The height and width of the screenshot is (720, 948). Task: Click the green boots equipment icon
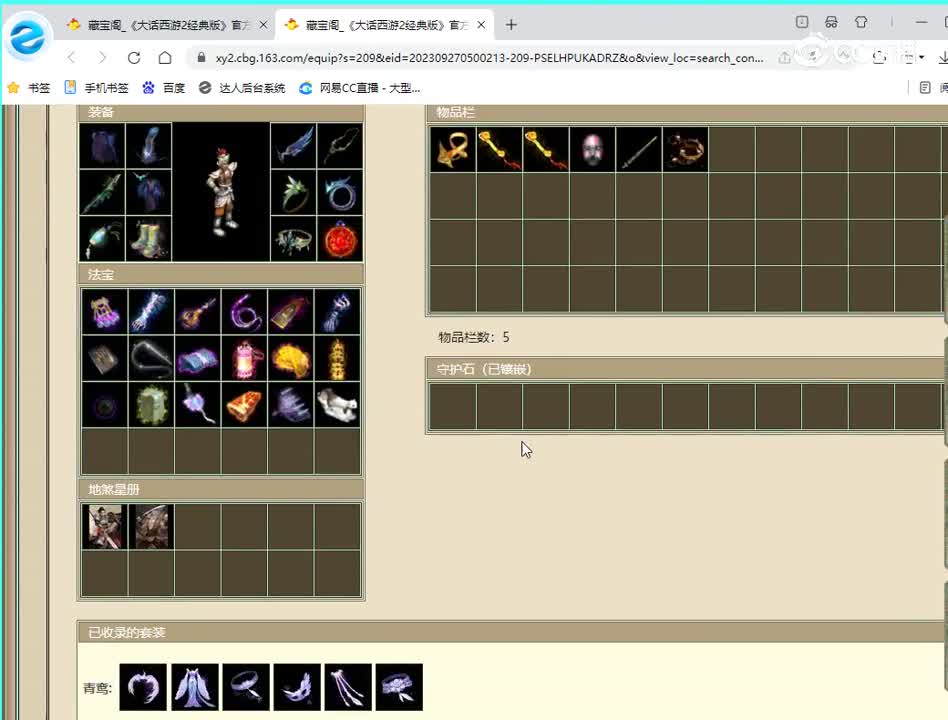[149, 239]
